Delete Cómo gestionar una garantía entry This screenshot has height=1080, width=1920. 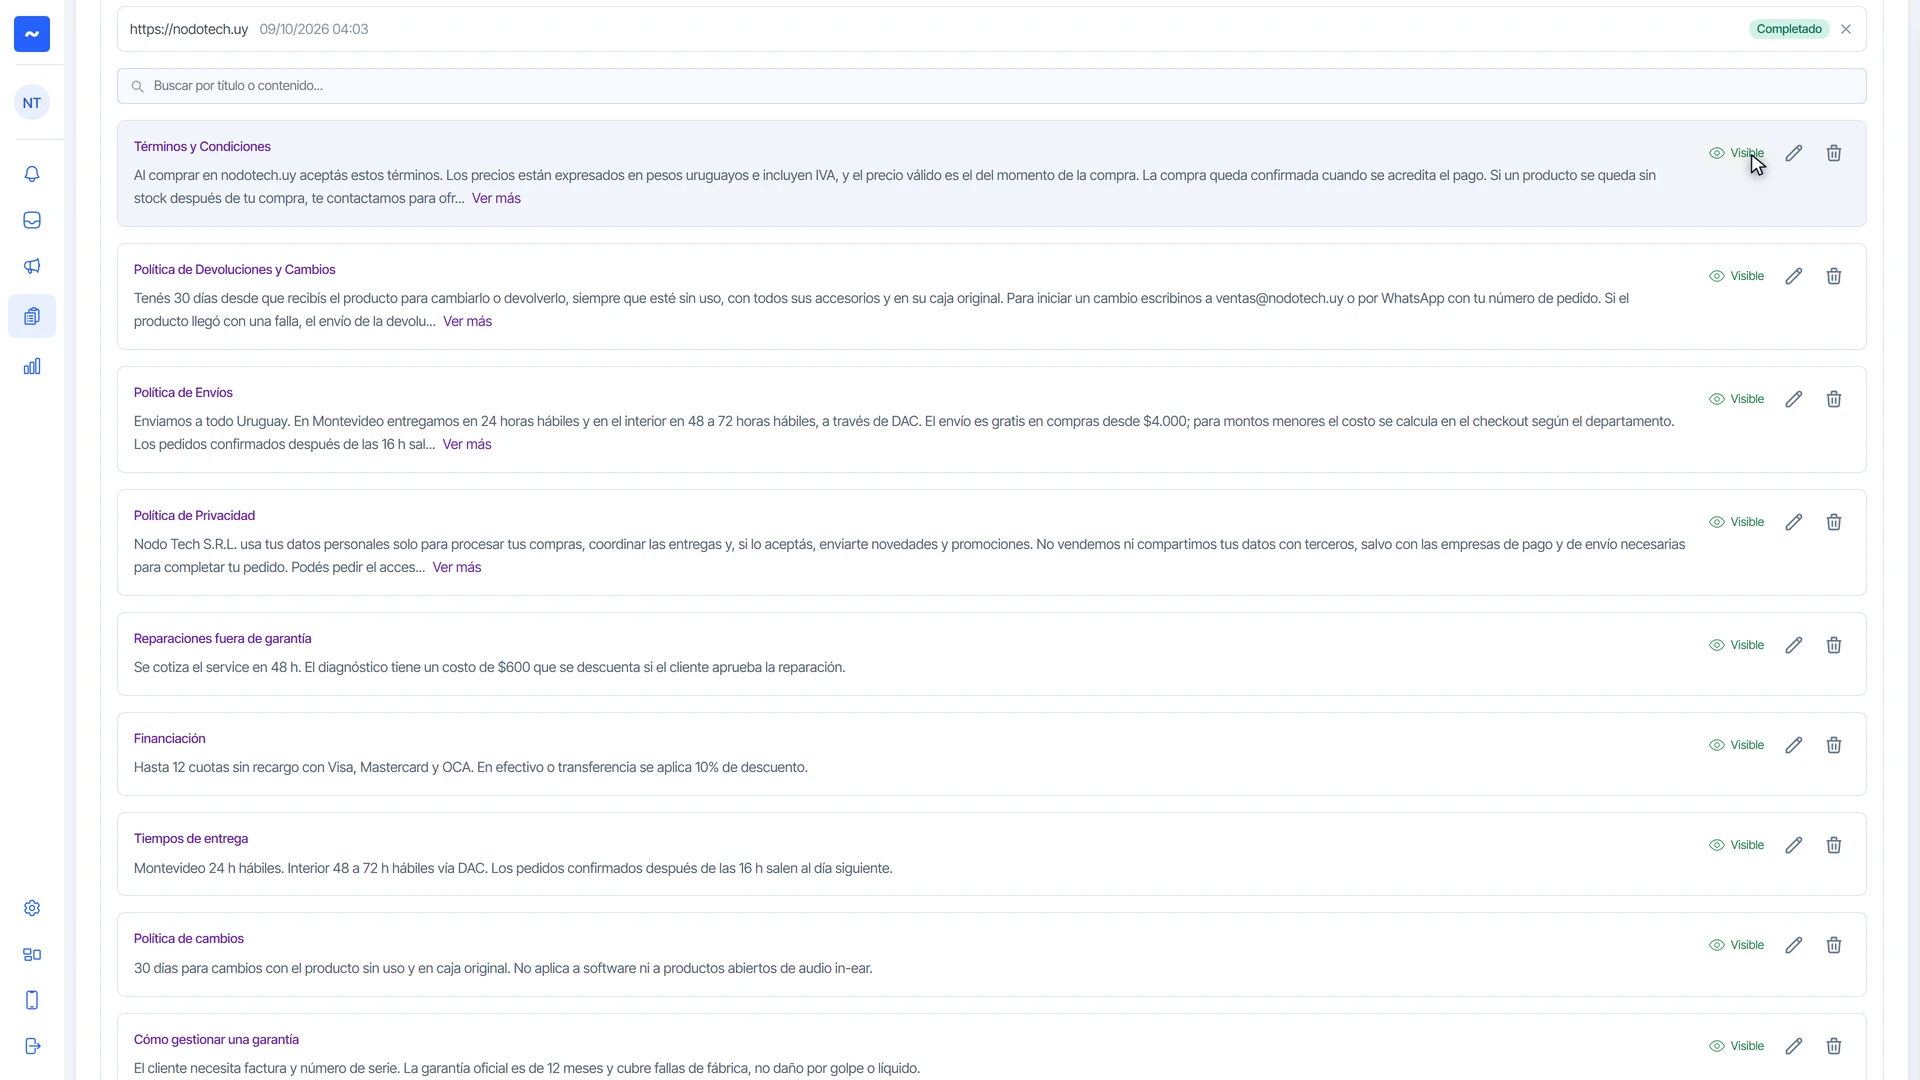coord(1834,1046)
